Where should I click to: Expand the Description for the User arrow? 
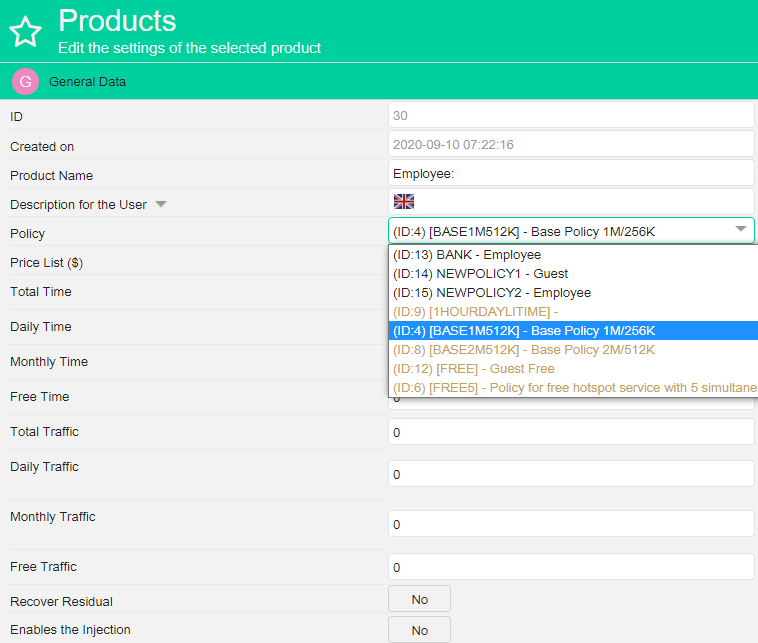point(161,205)
